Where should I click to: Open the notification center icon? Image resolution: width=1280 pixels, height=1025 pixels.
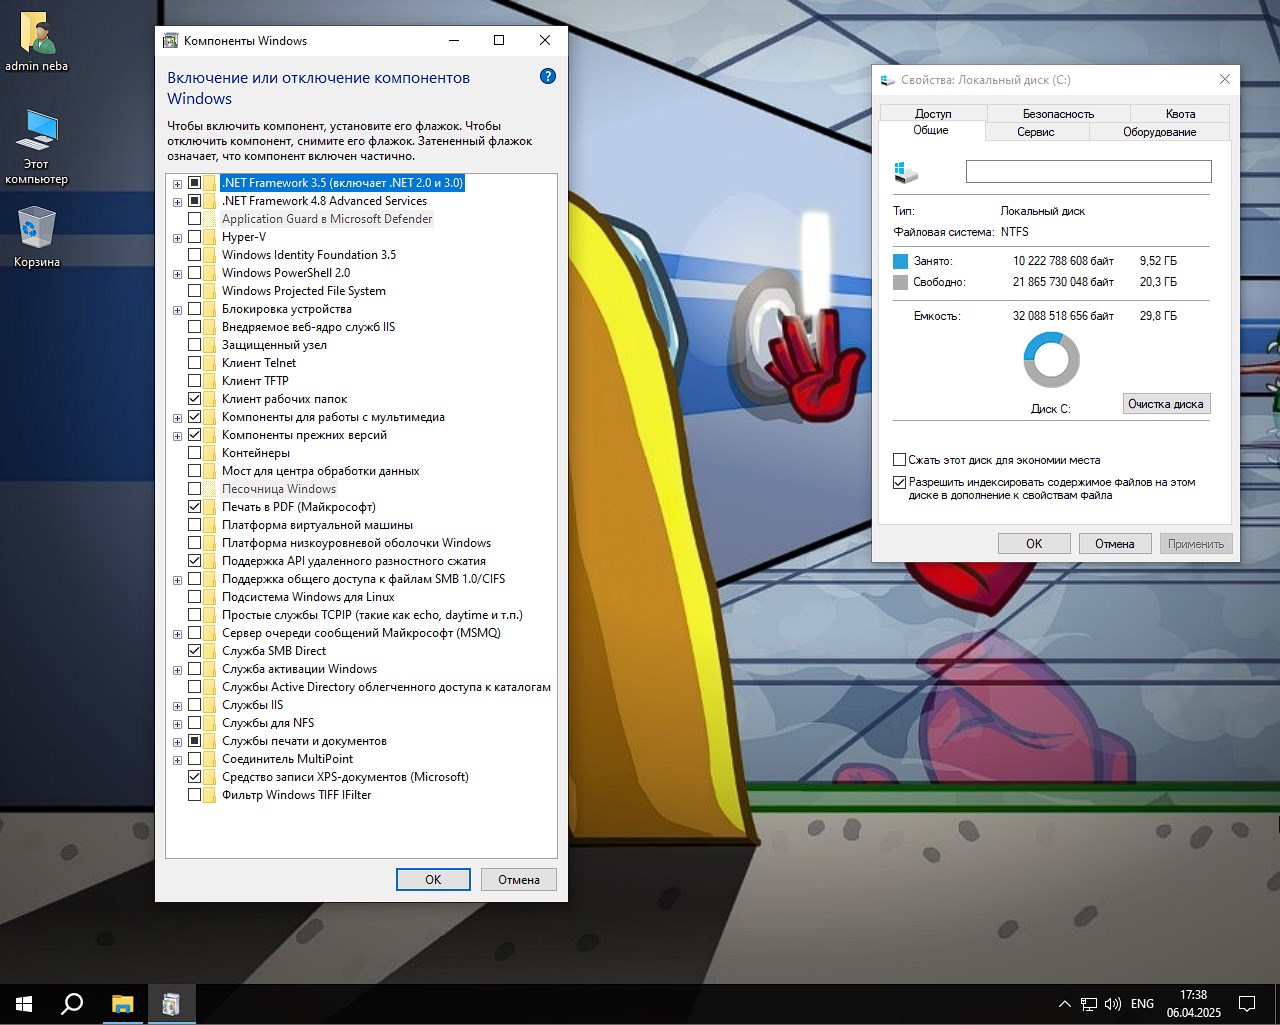1247,1004
